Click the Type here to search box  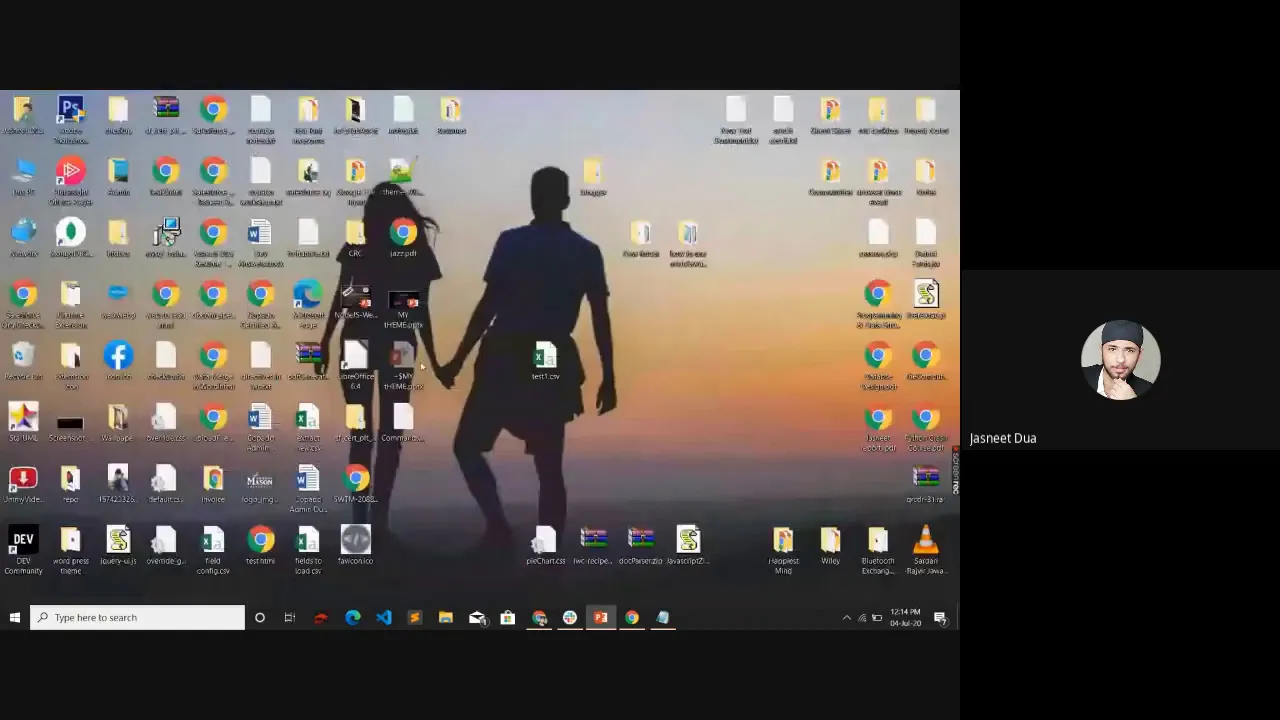[137, 618]
